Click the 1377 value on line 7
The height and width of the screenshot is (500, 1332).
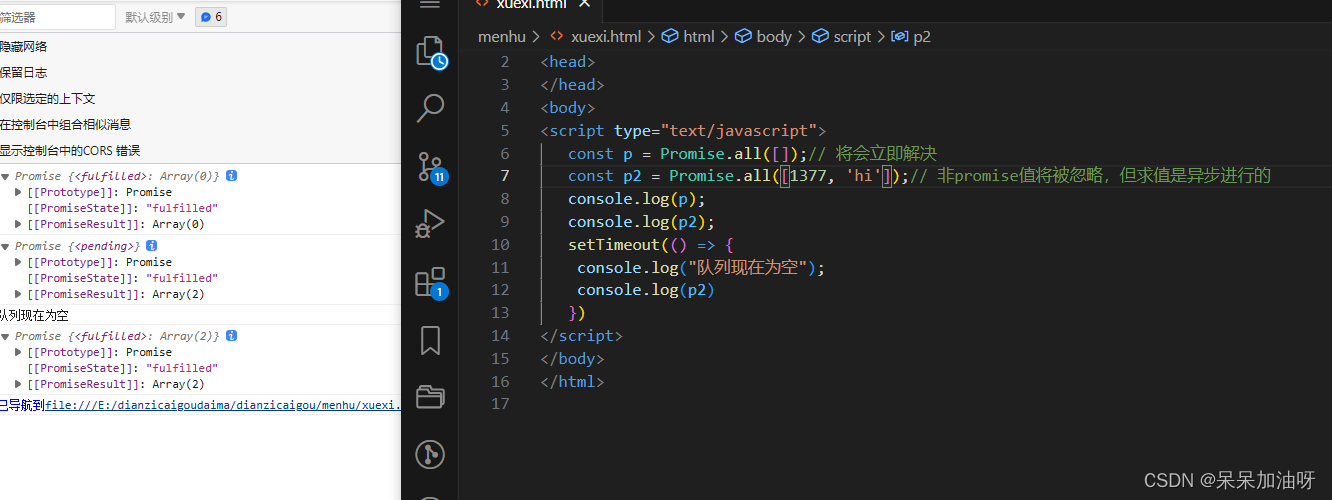click(809, 176)
